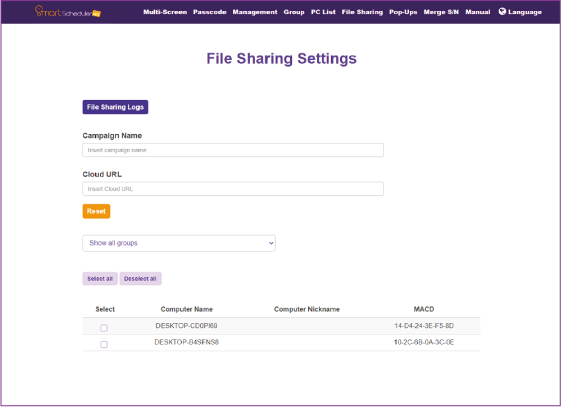This screenshot has height=407, width=561.
Task: Click the Computer Nickname column header
Action: pyautogui.click(x=307, y=309)
